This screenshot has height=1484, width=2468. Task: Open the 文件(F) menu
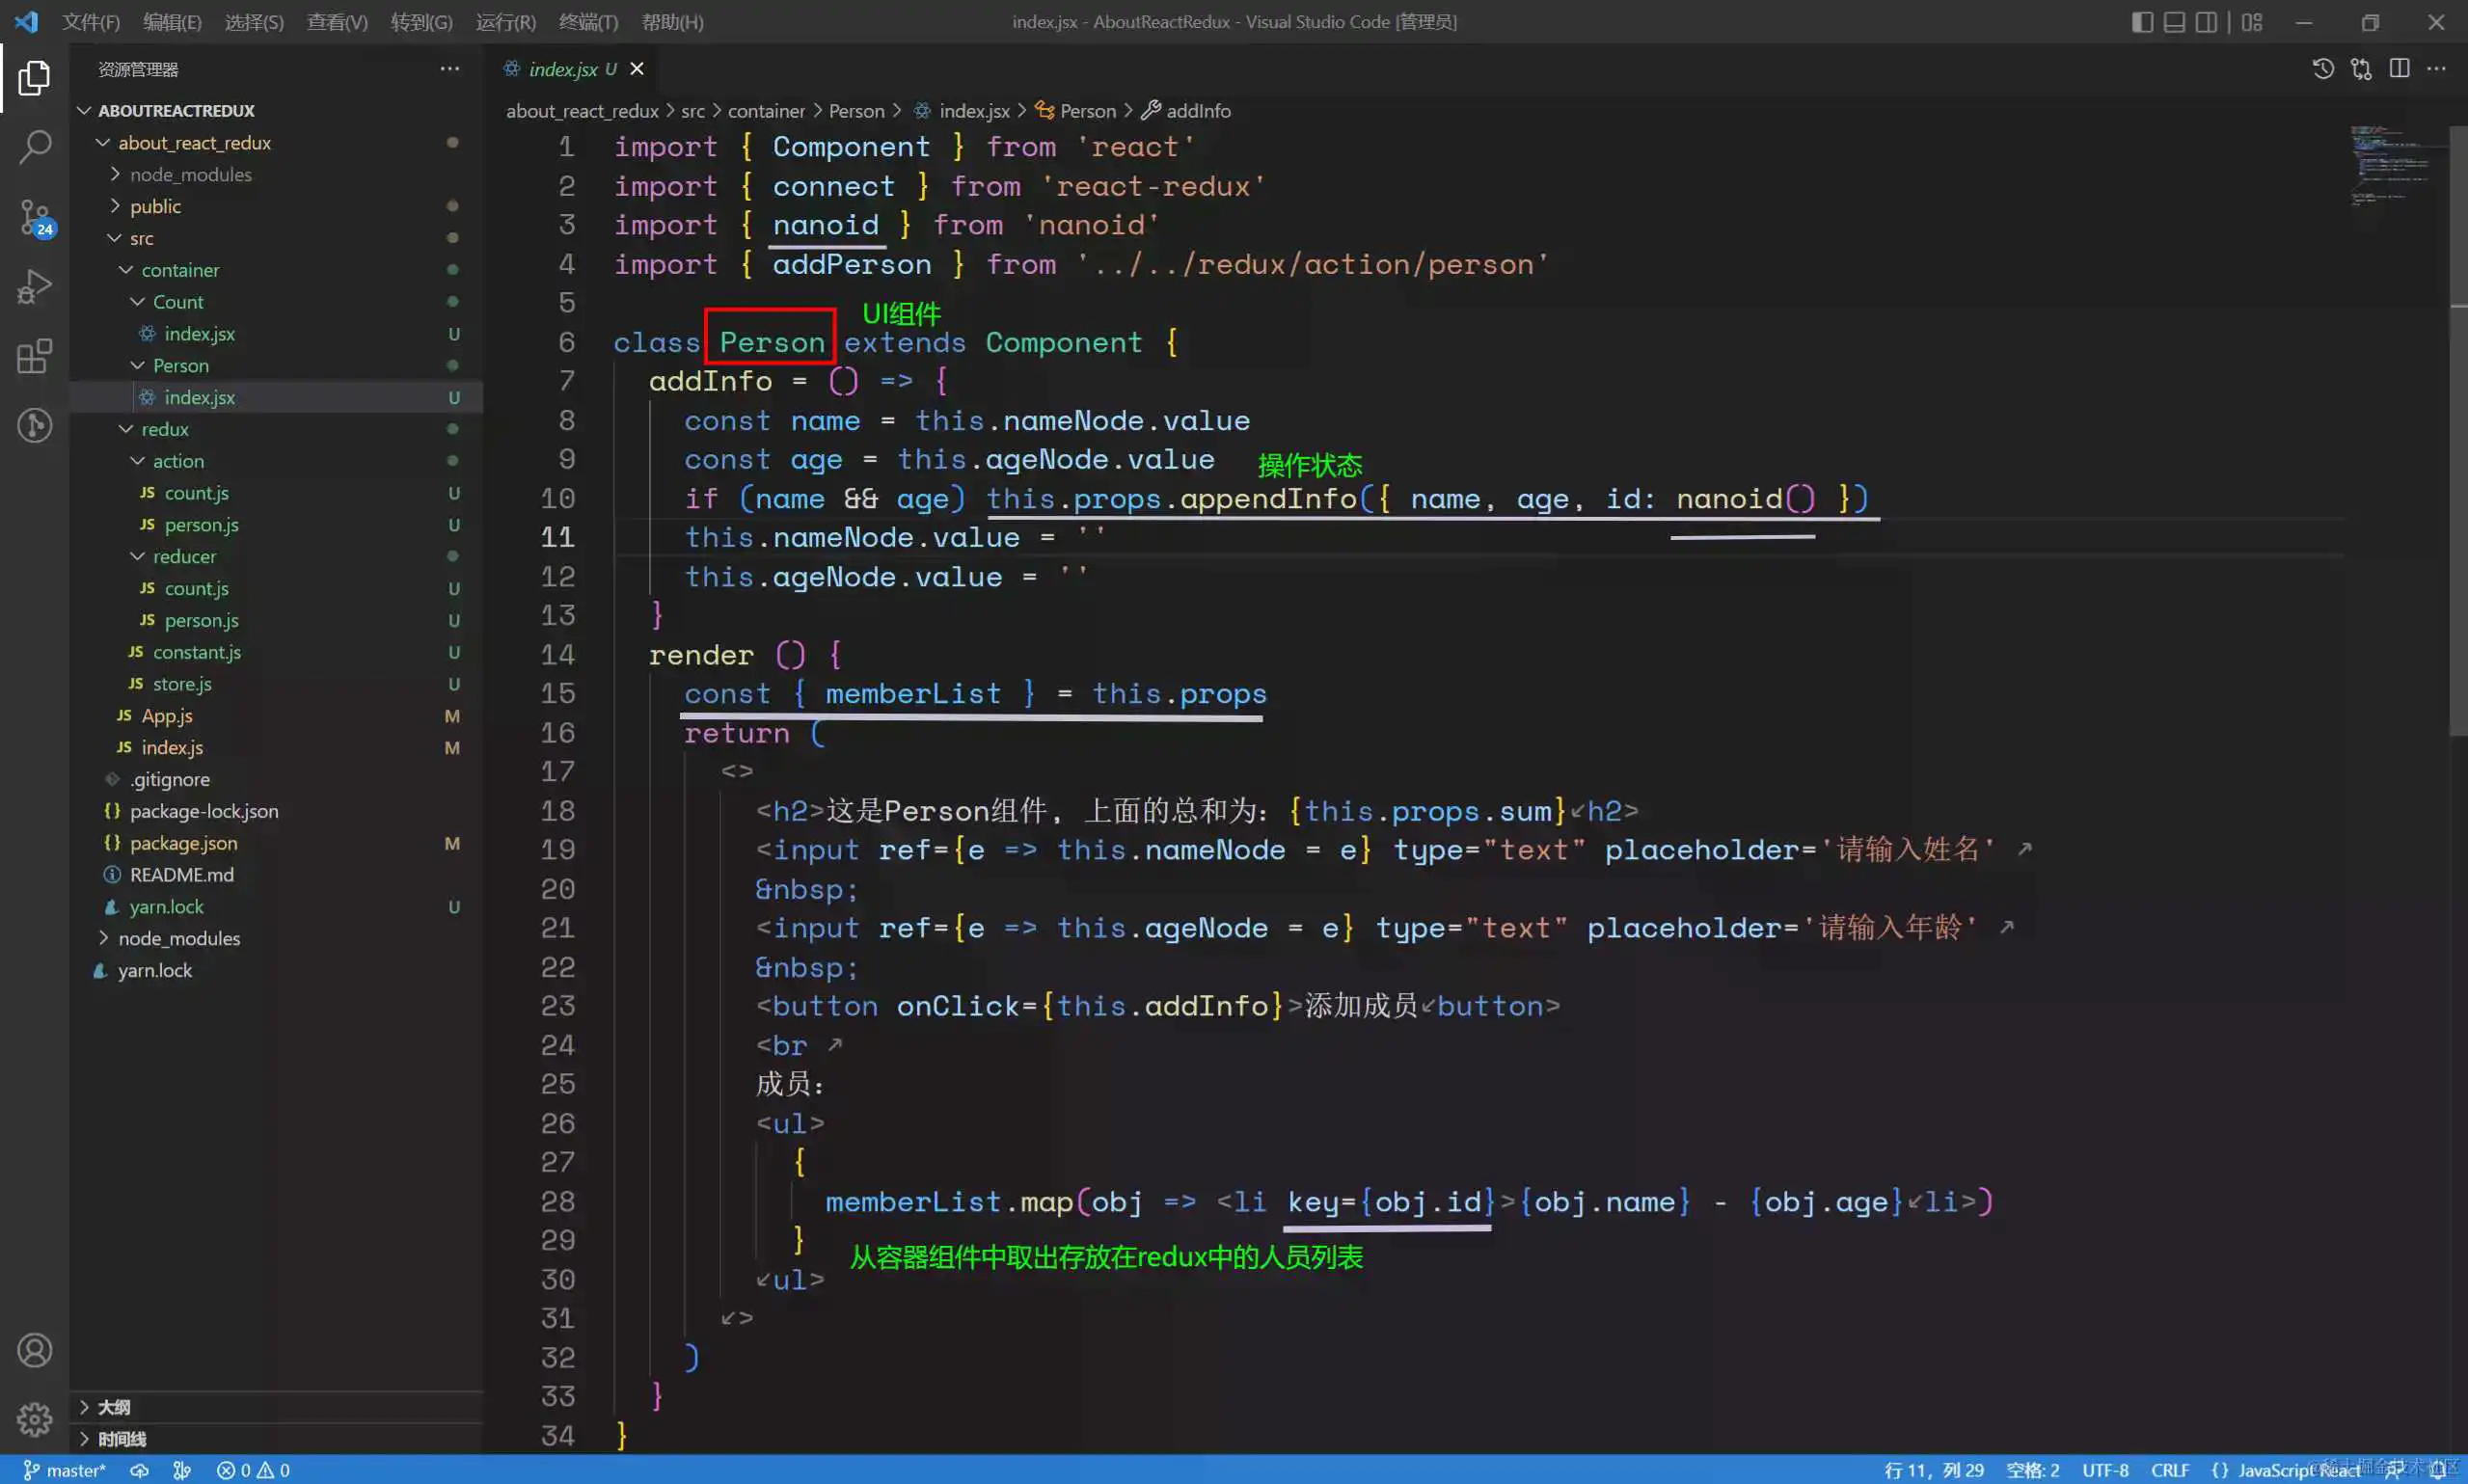click(x=91, y=22)
